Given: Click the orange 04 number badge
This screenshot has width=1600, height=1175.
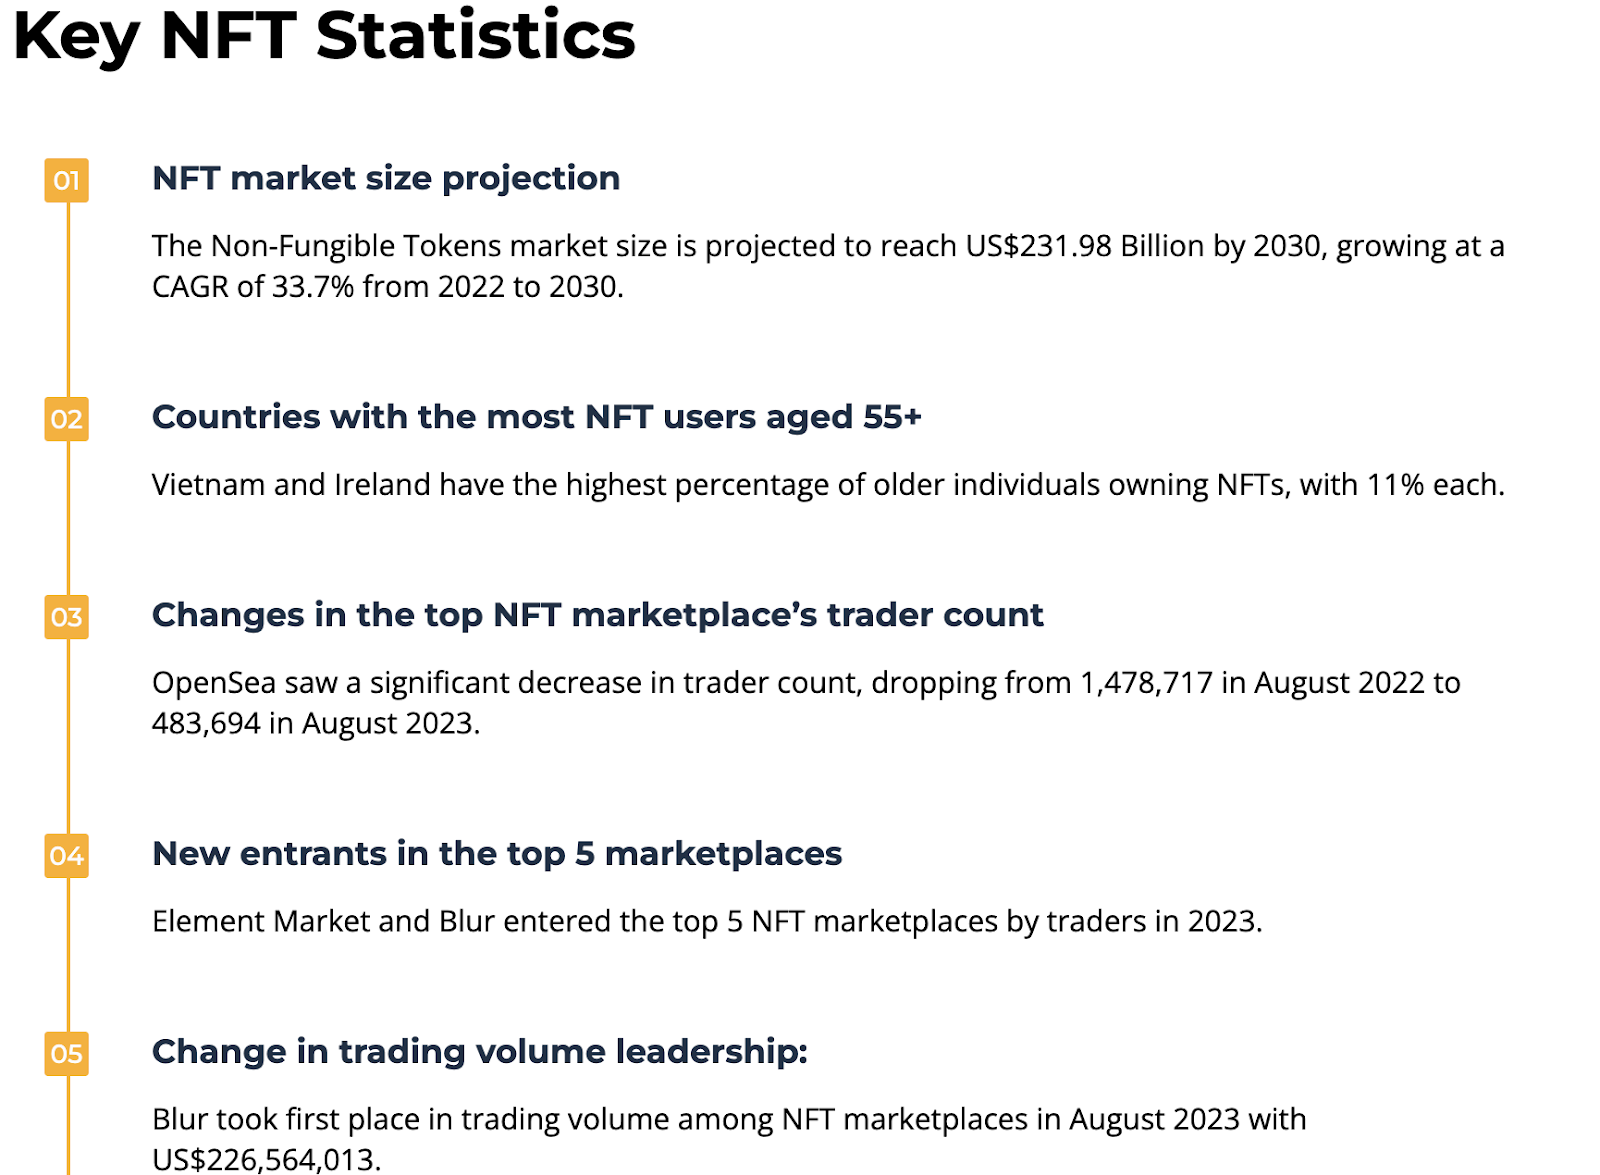Looking at the screenshot, I should click(x=66, y=856).
